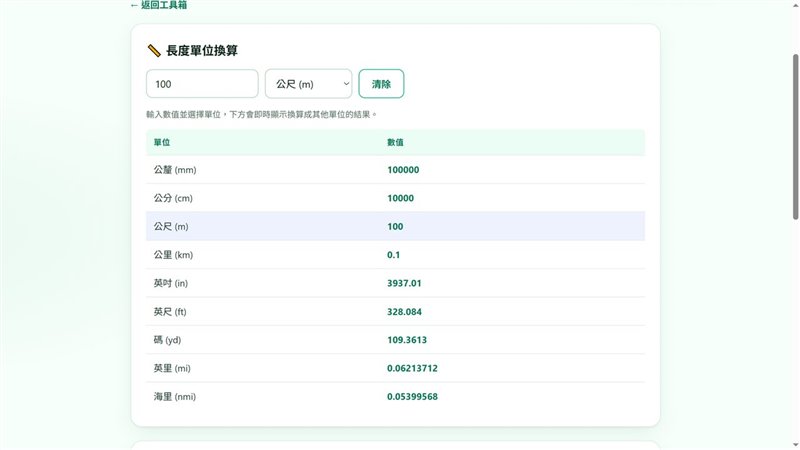Select the 英吋 (in) row label
The image size is (800, 450).
171,283
